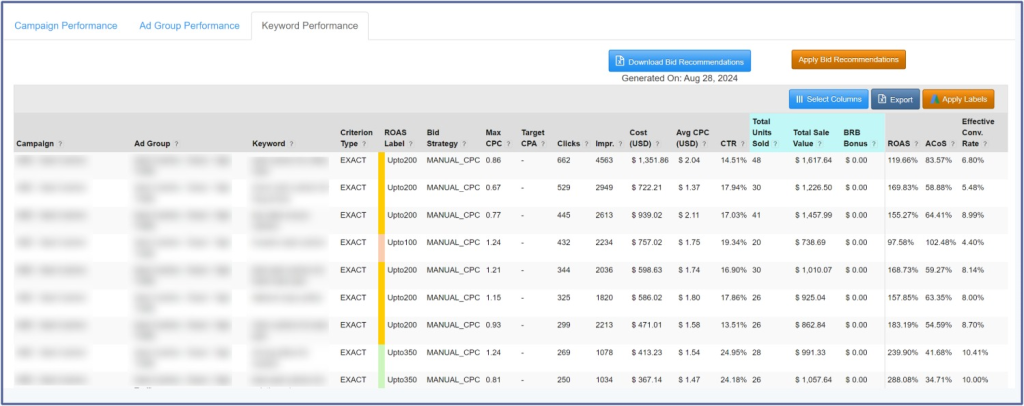Click the orange Apply Bid Recommendations button

[x=848, y=59]
